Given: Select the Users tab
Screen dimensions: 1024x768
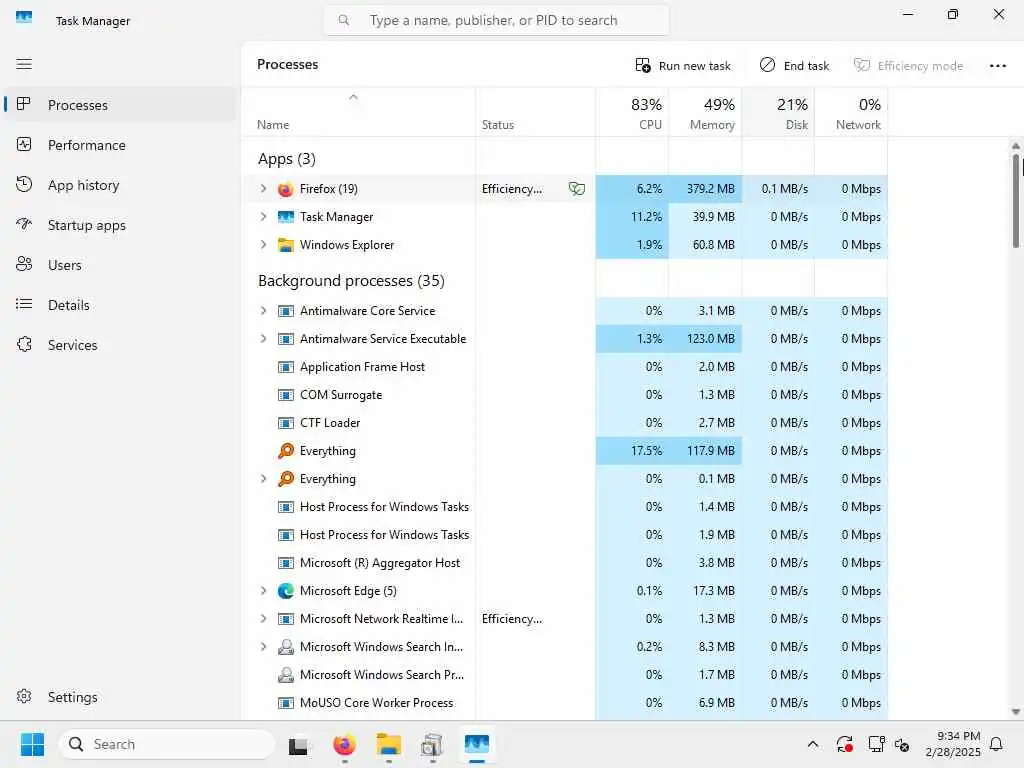Looking at the screenshot, I should click(120, 264).
